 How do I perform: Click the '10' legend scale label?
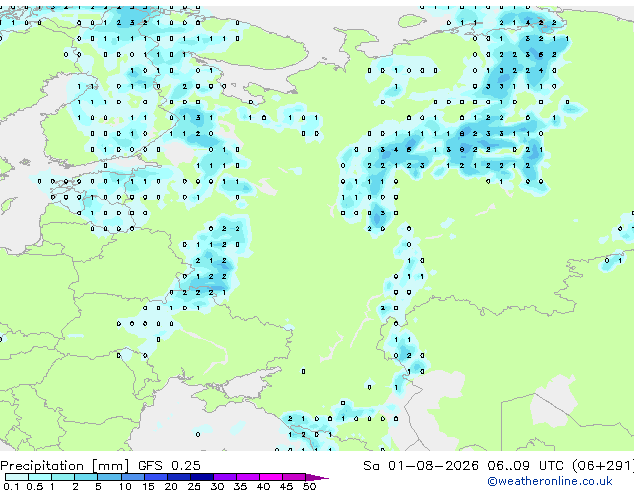[125, 486]
